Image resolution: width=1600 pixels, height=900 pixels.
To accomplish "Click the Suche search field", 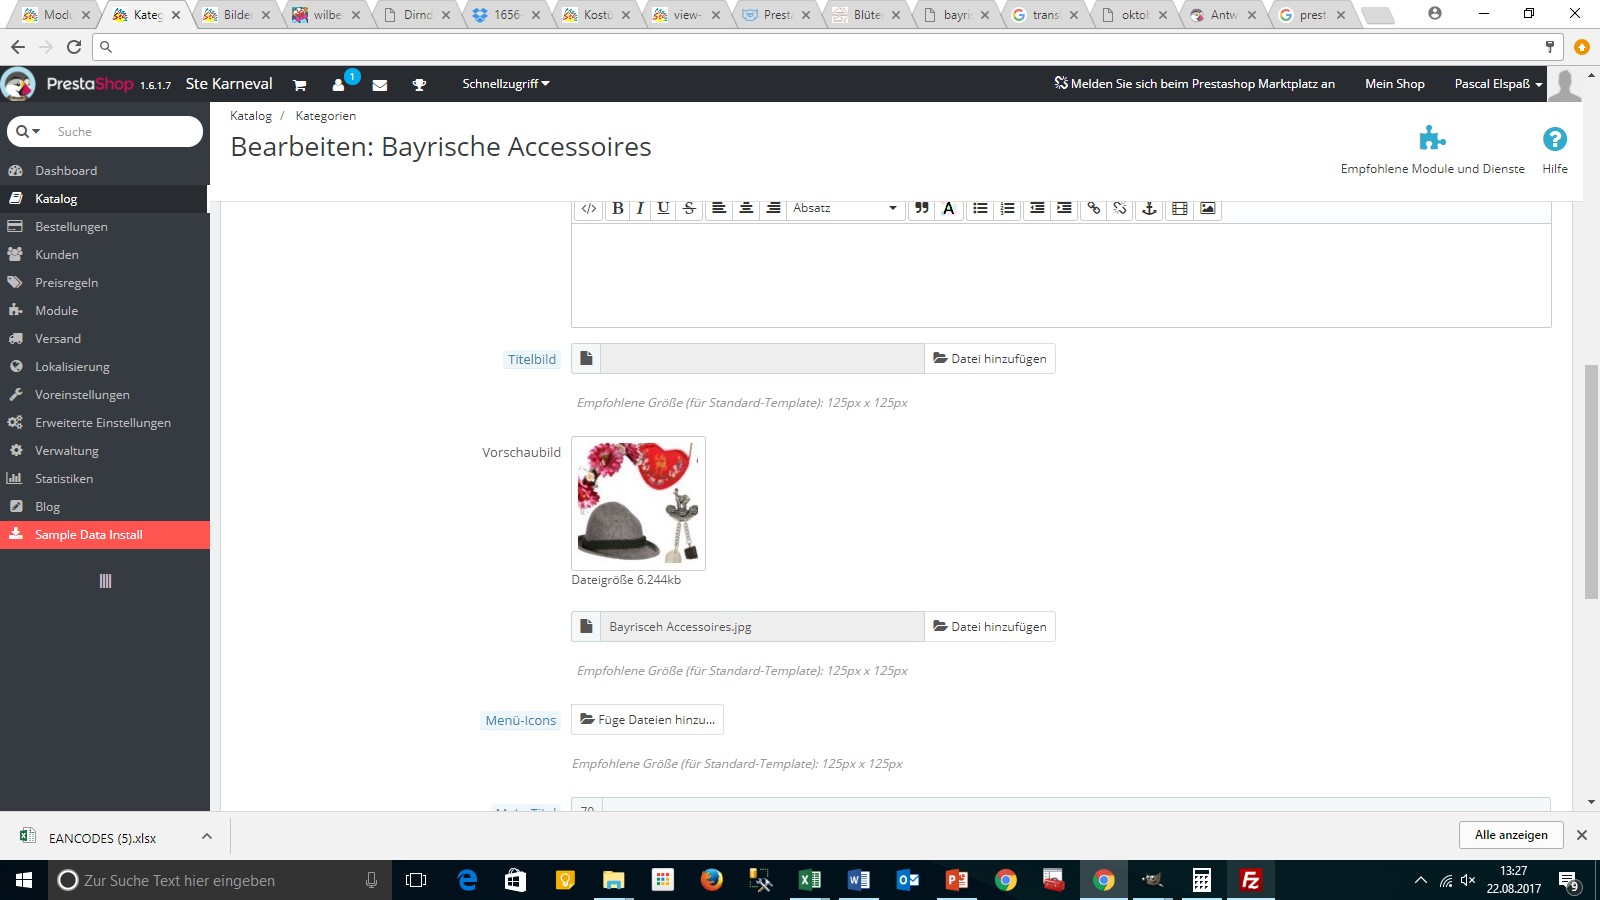I will point(126,131).
